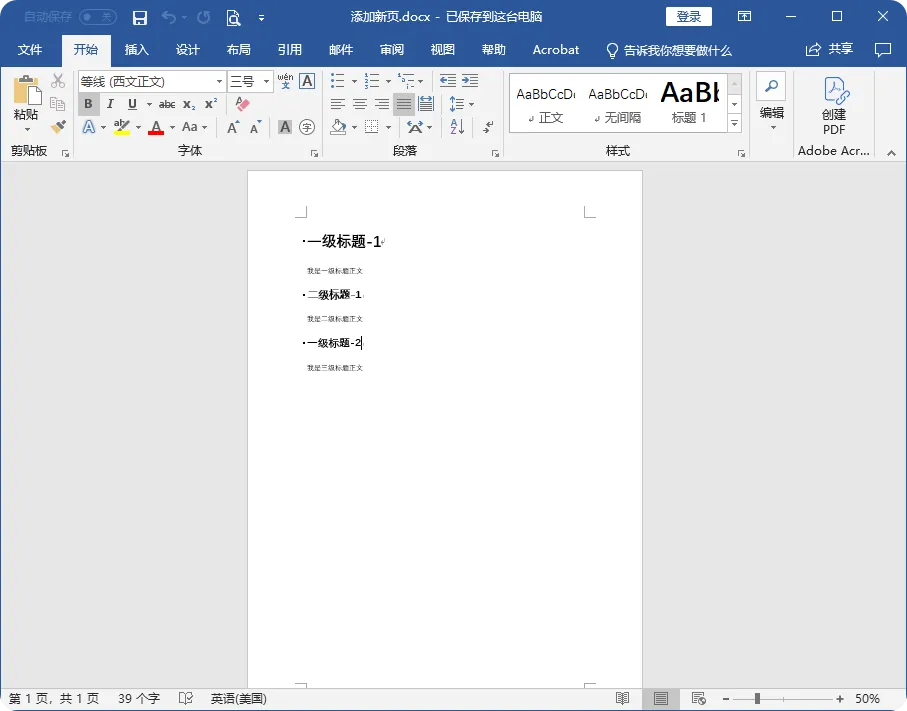The image size is (907, 711).
Task: Click the Redo/Repeat icon
Action: pyautogui.click(x=204, y=17)
